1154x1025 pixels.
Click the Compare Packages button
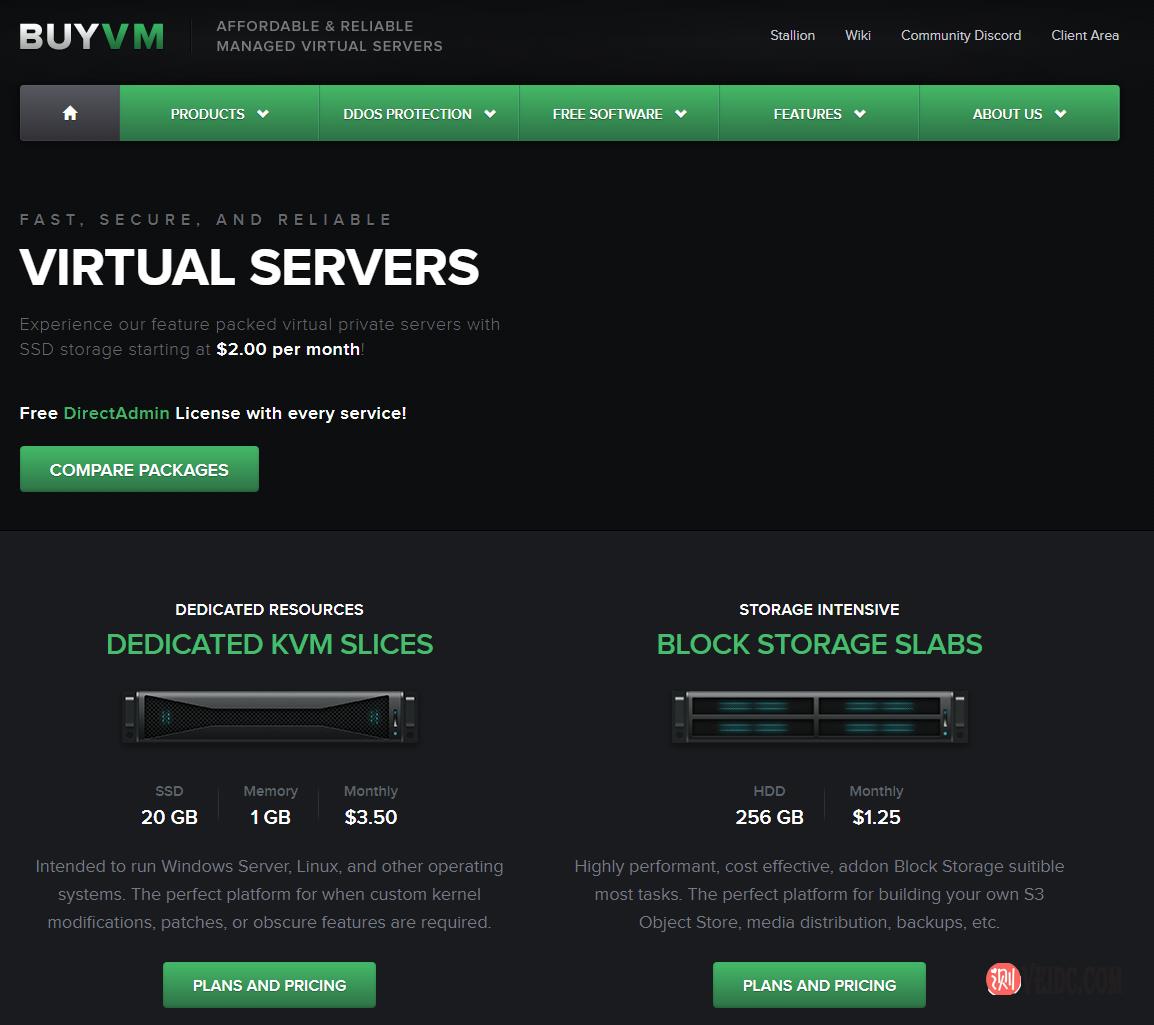[x=139, y=469]
